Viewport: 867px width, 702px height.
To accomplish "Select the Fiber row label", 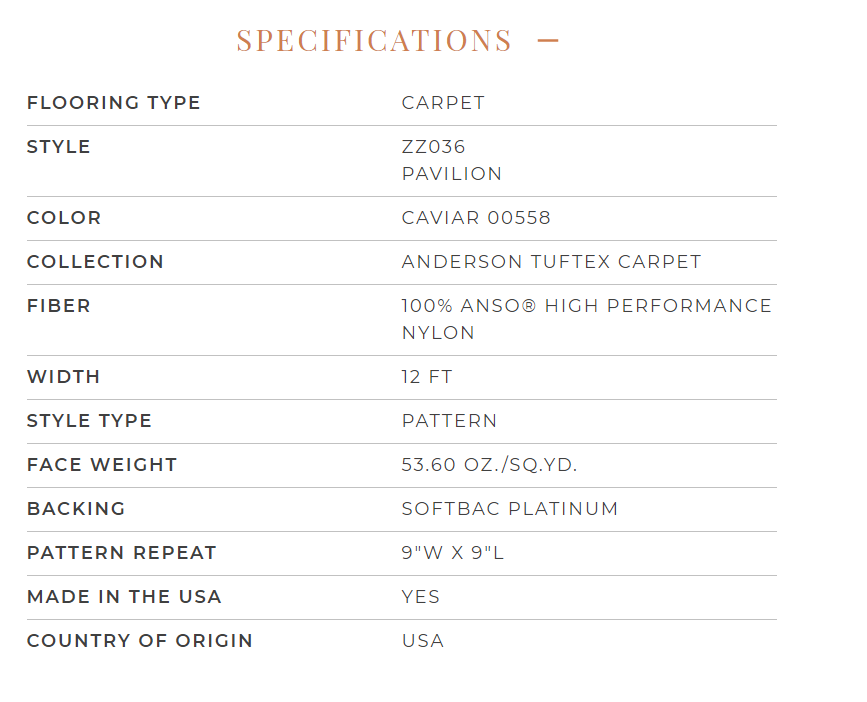I will click(59, 306).
